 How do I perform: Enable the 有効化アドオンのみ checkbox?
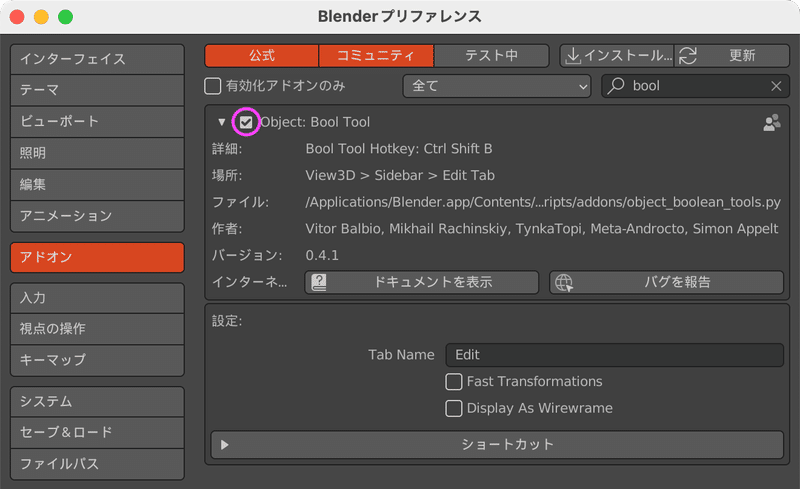point(212,86)
